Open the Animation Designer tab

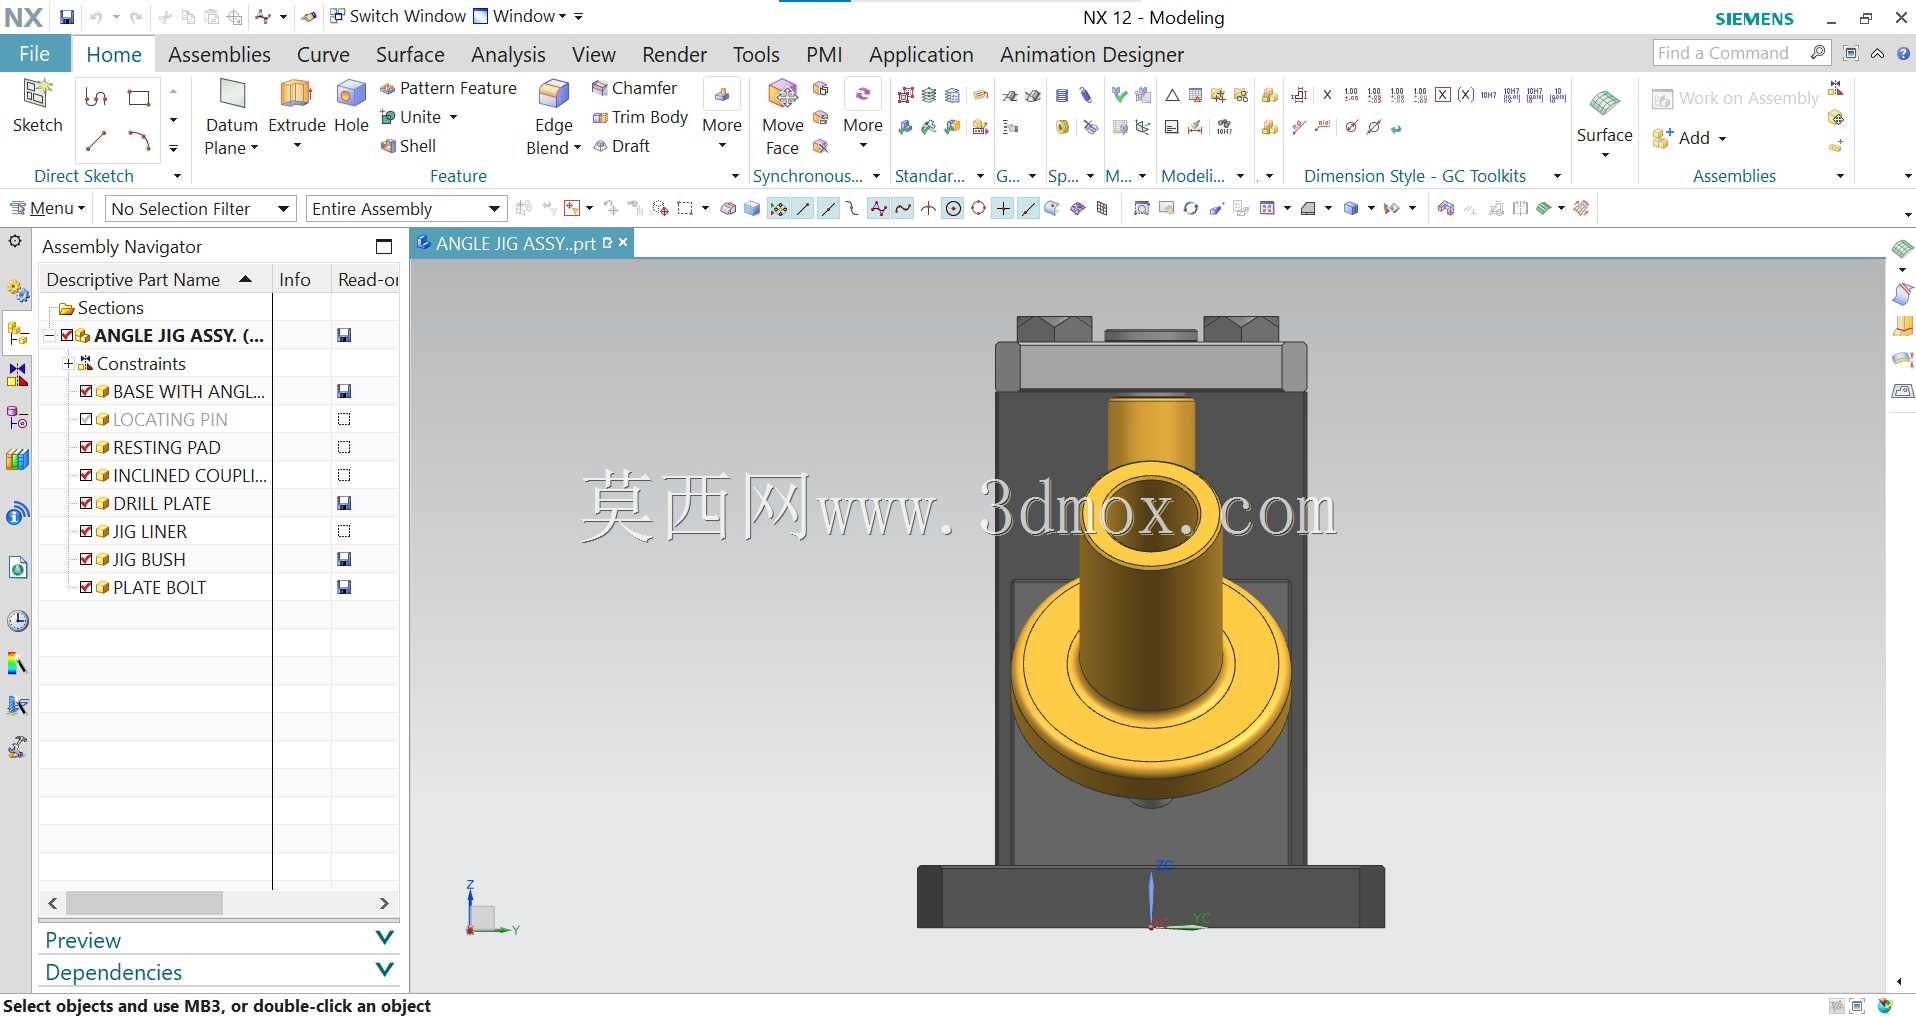pyautogui.click(x=1092, y=54)
